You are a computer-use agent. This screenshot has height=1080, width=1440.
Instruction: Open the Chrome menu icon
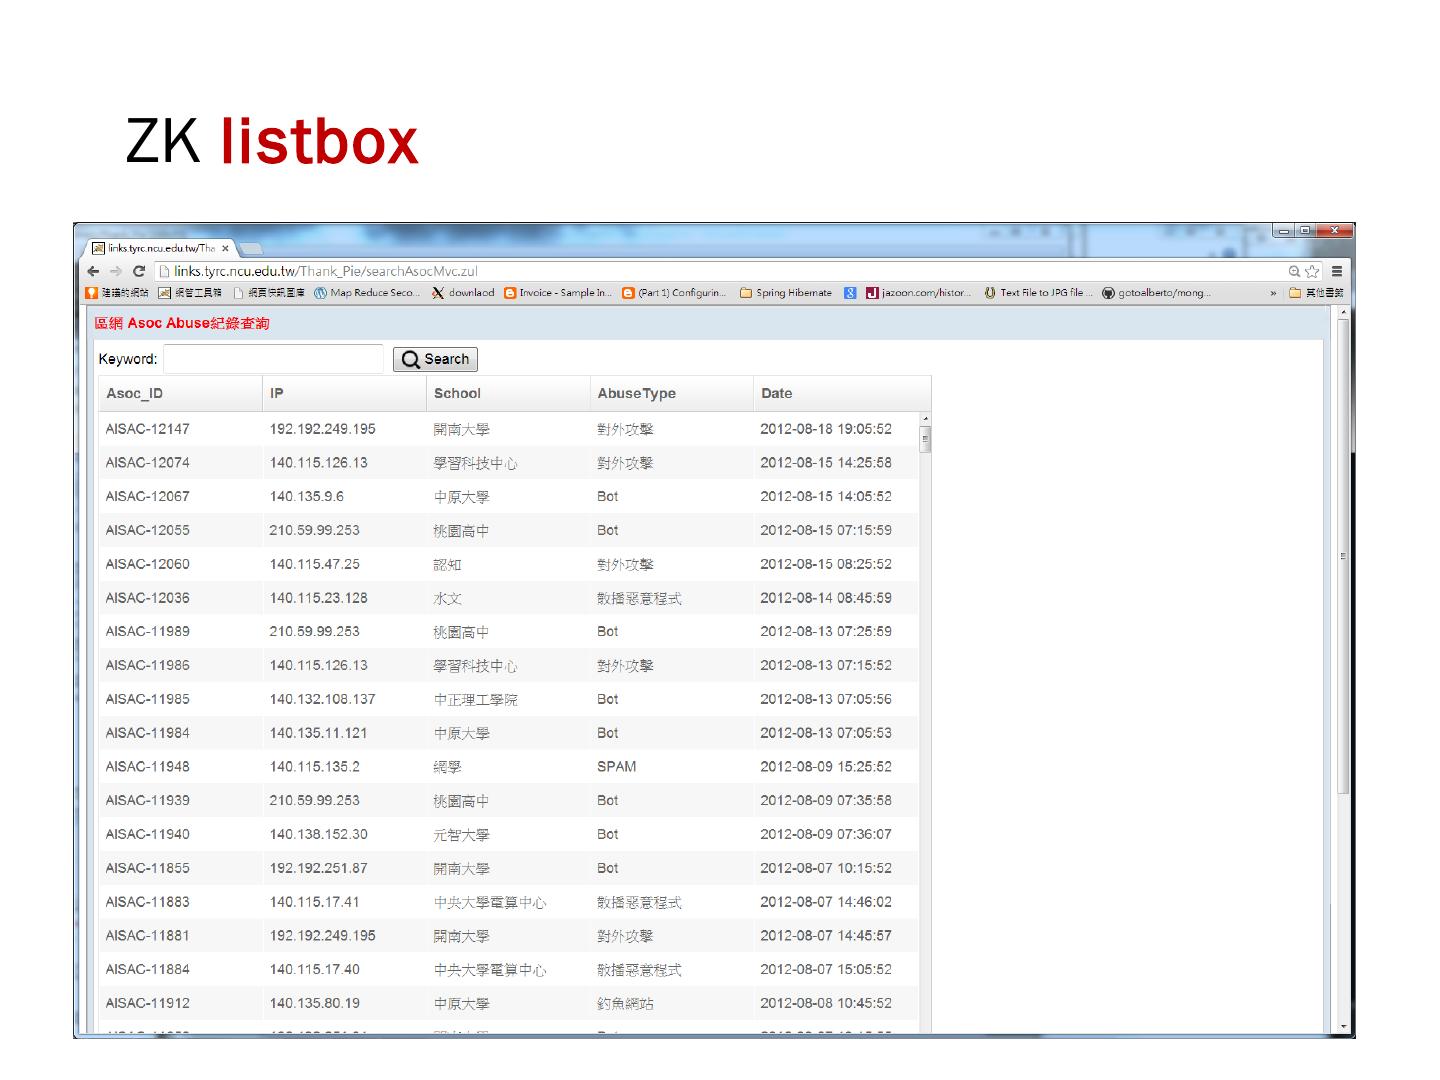pyautogui.click(x=1337, y=271)
